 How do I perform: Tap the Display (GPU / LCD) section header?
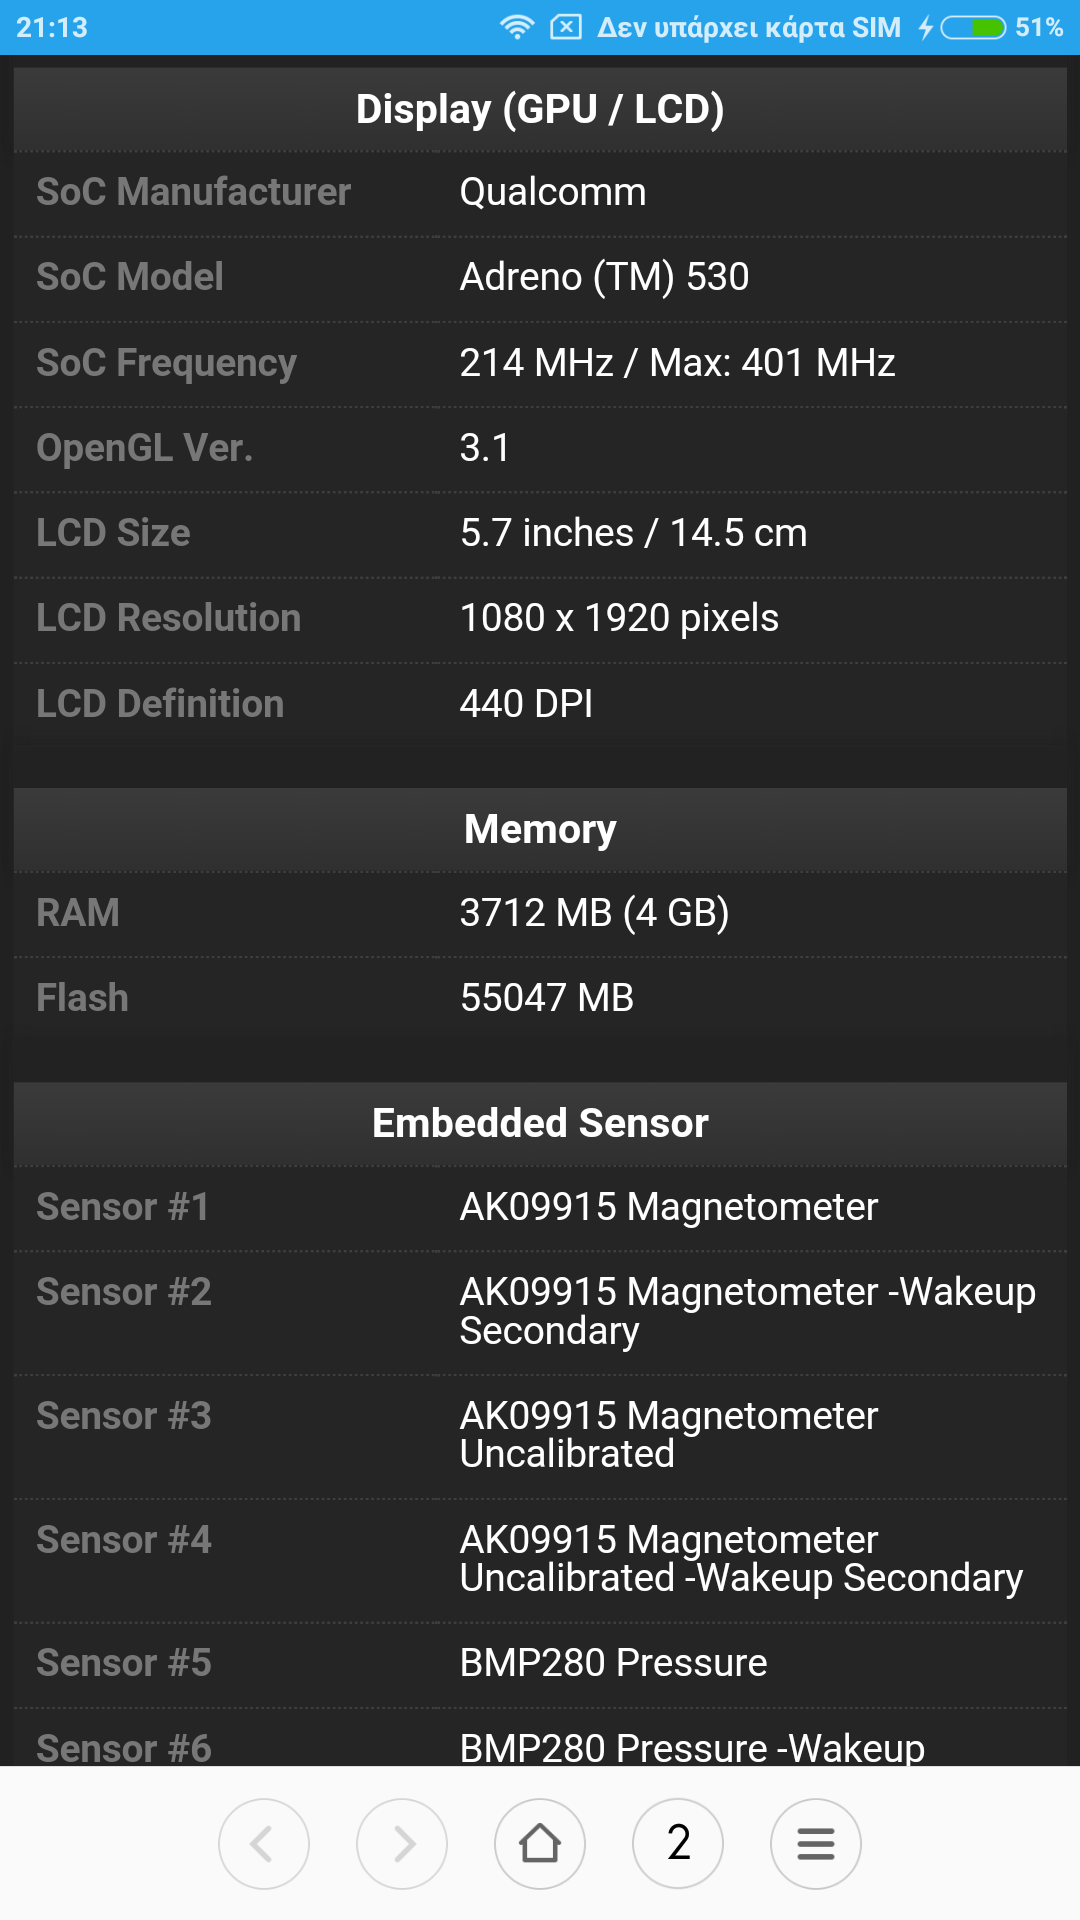(x=540, y=109)
